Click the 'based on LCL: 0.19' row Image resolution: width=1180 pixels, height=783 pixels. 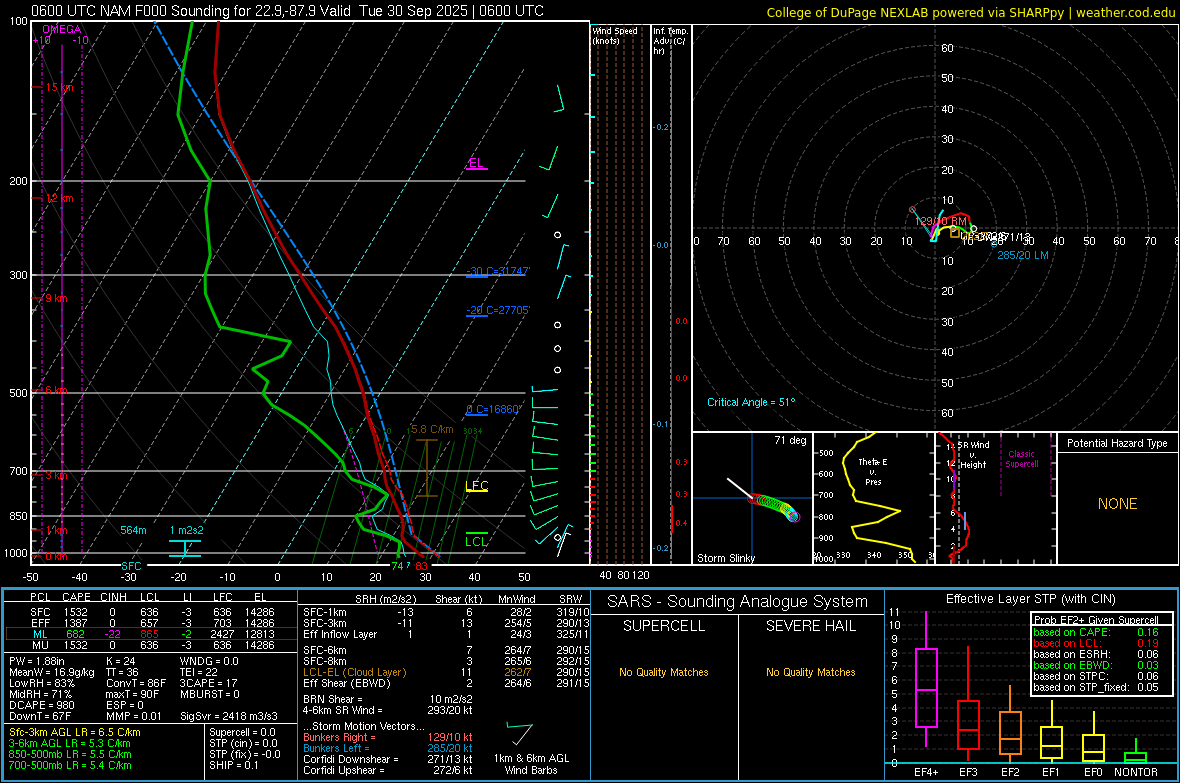pos(1096,643)
